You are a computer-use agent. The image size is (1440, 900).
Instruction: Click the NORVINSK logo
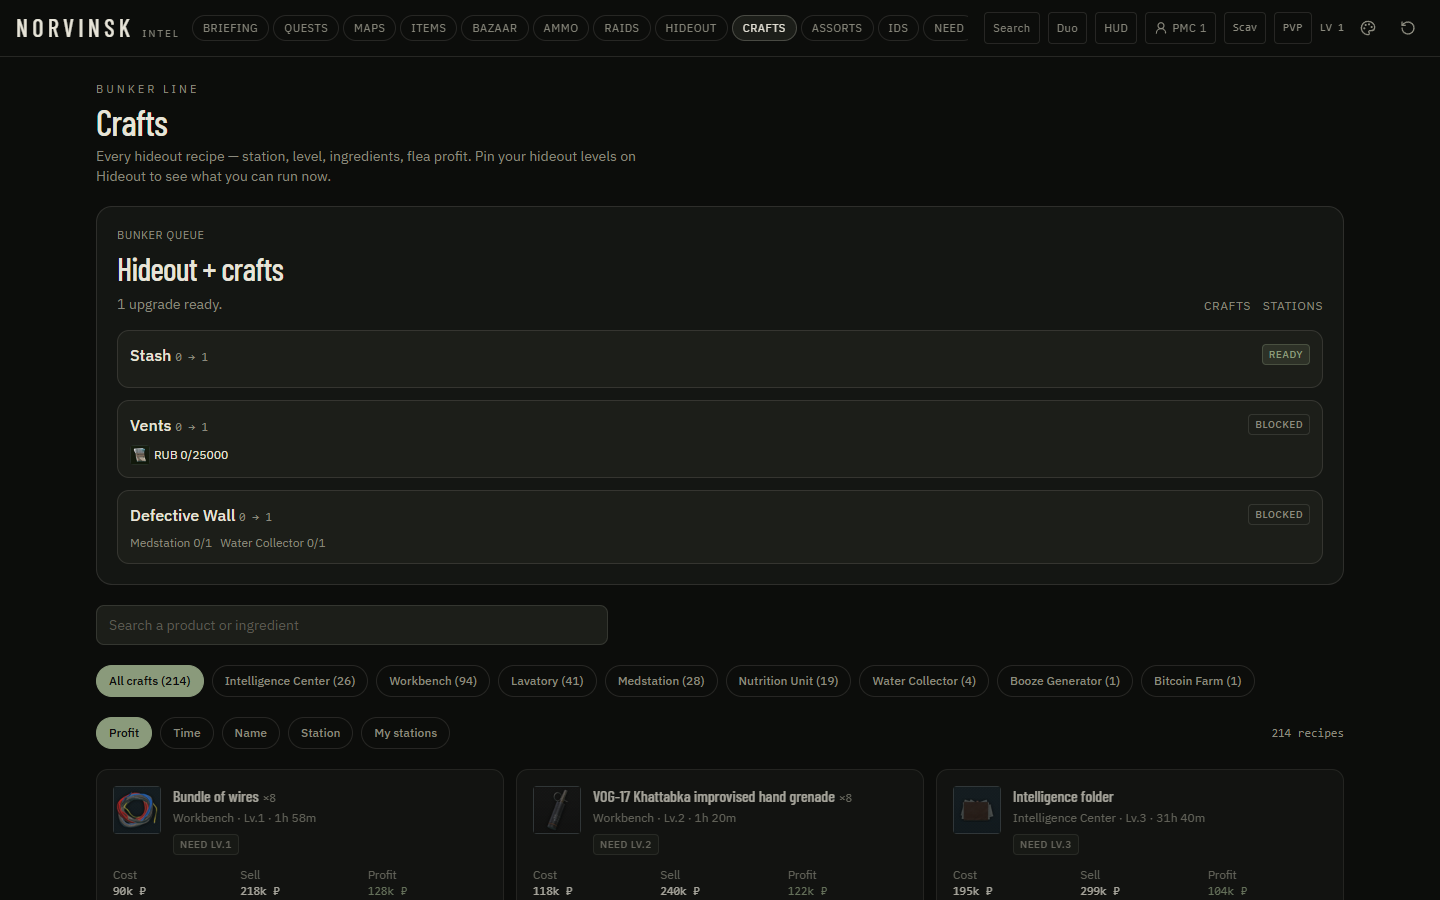pyautogui.click(x=74, y=28)
